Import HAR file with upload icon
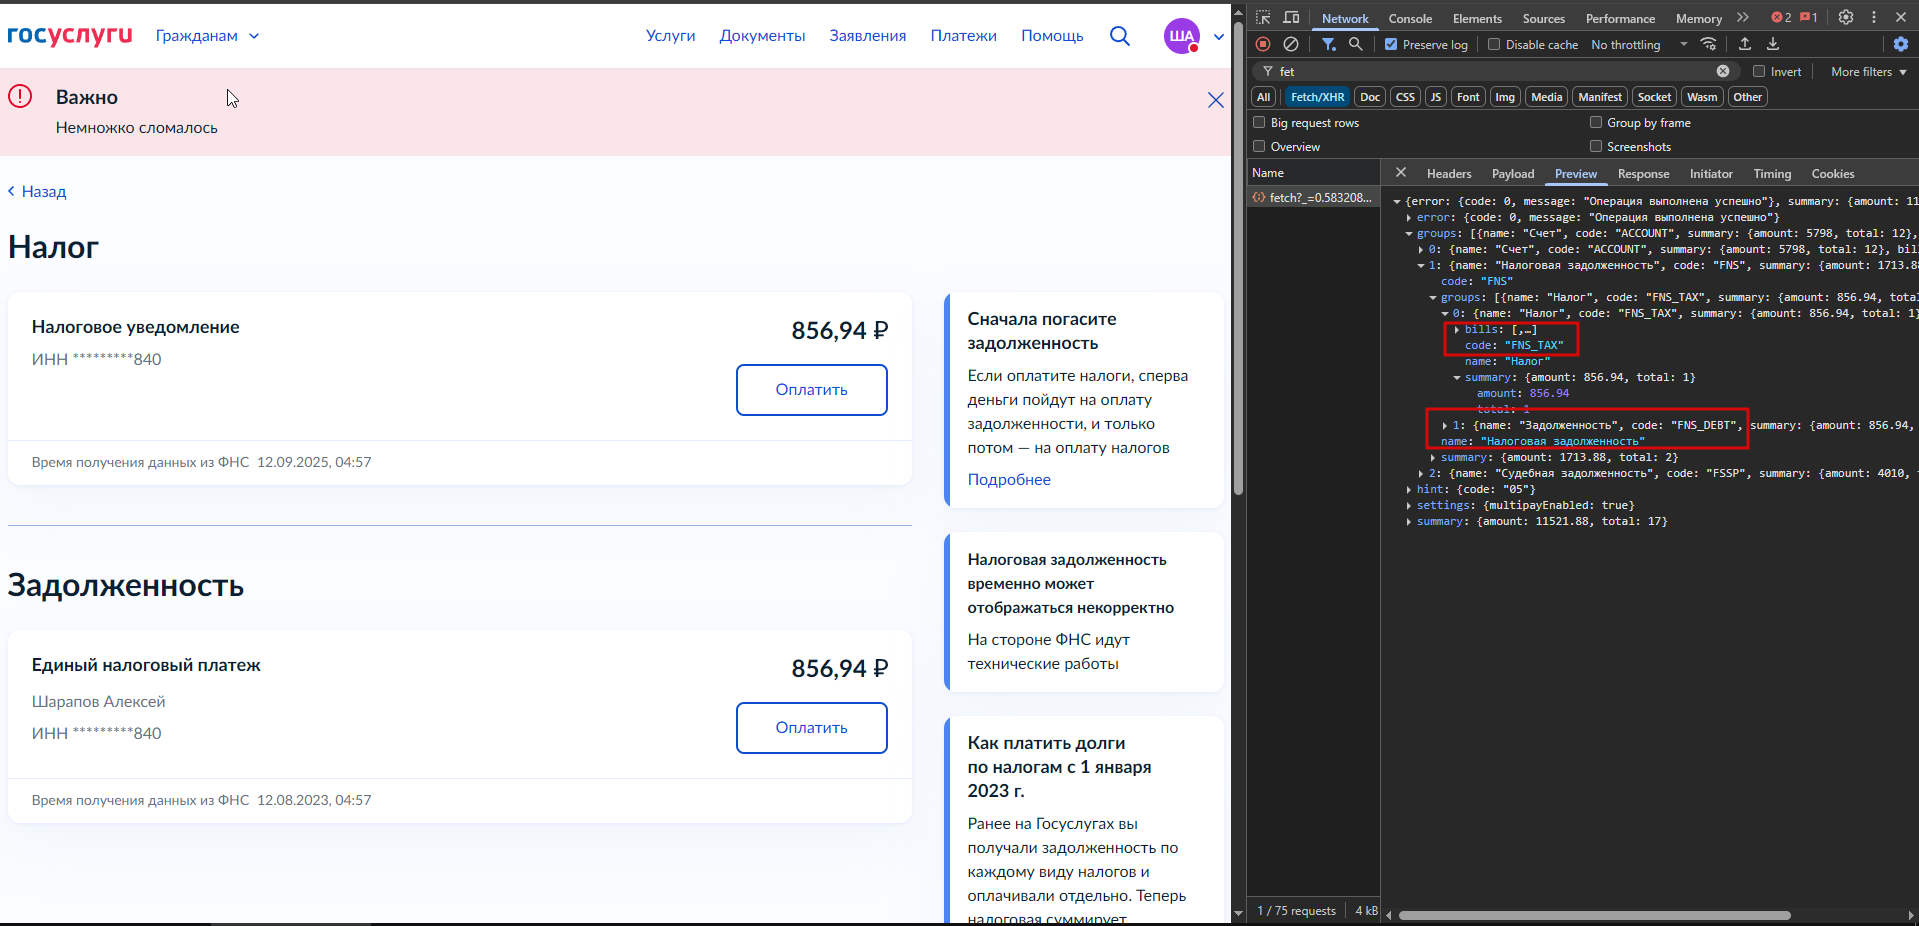 pyautogui.click(x=1745, y=44)
